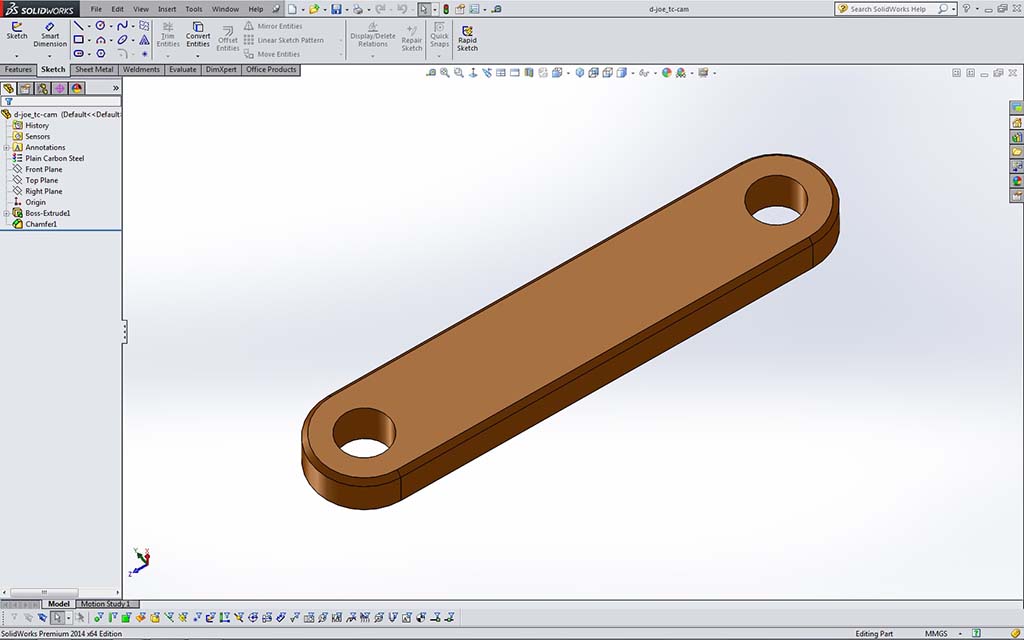Screen dimensions: 1024x640
Task: Toggle the Select cursor tool in top toolbar
Action: tap(424, 9)
